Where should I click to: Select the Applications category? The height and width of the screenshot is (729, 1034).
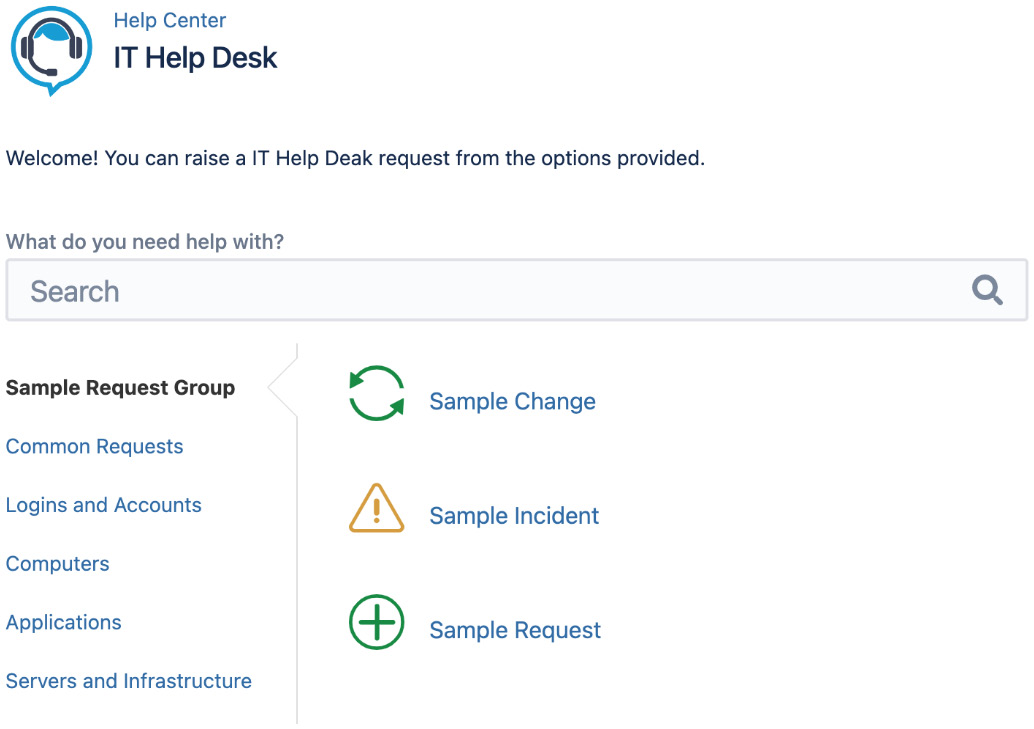point(63,622)
